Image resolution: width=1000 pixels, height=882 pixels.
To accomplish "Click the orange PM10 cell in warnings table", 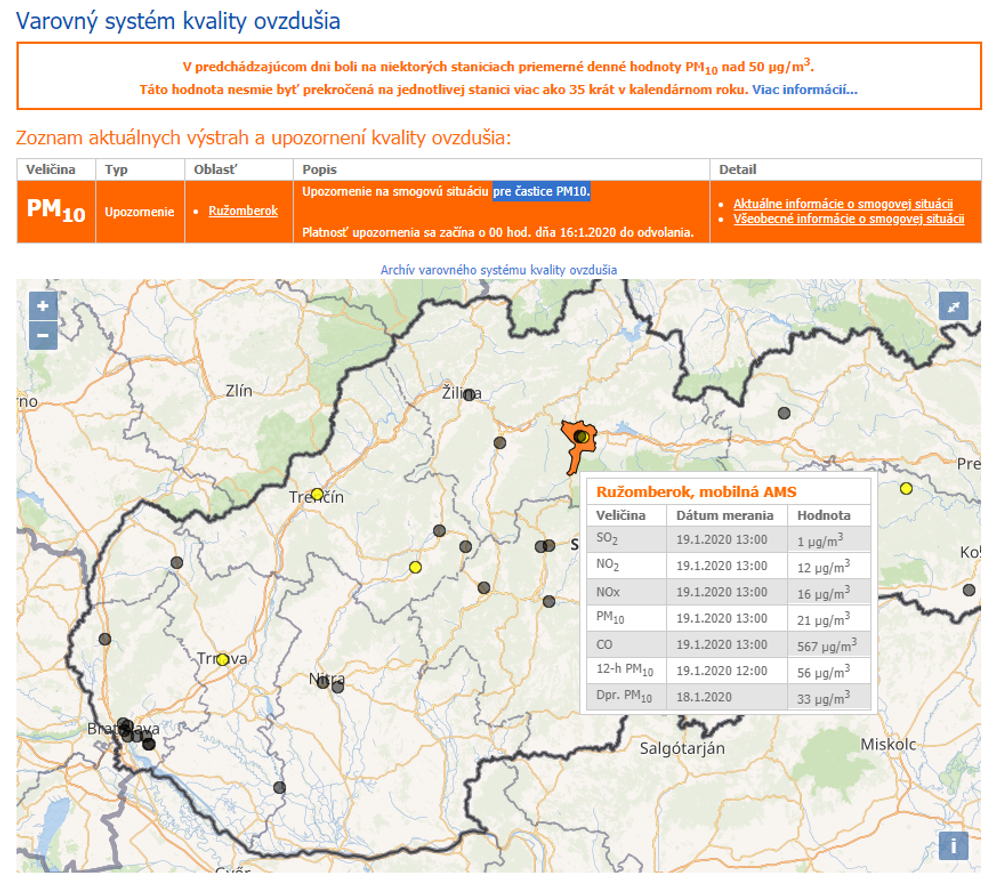I will tap(56, 211).
